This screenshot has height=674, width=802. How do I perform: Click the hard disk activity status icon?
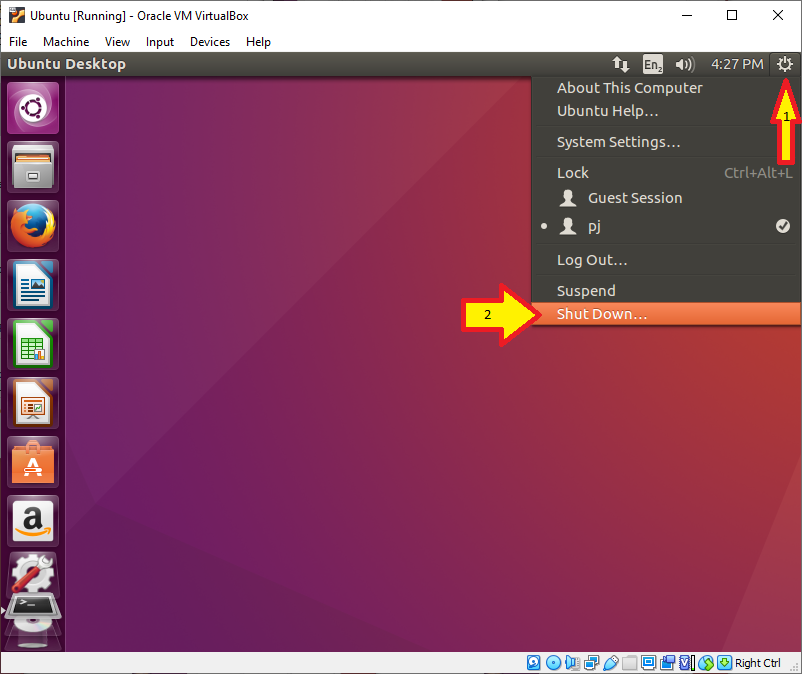tap(533, 663)
